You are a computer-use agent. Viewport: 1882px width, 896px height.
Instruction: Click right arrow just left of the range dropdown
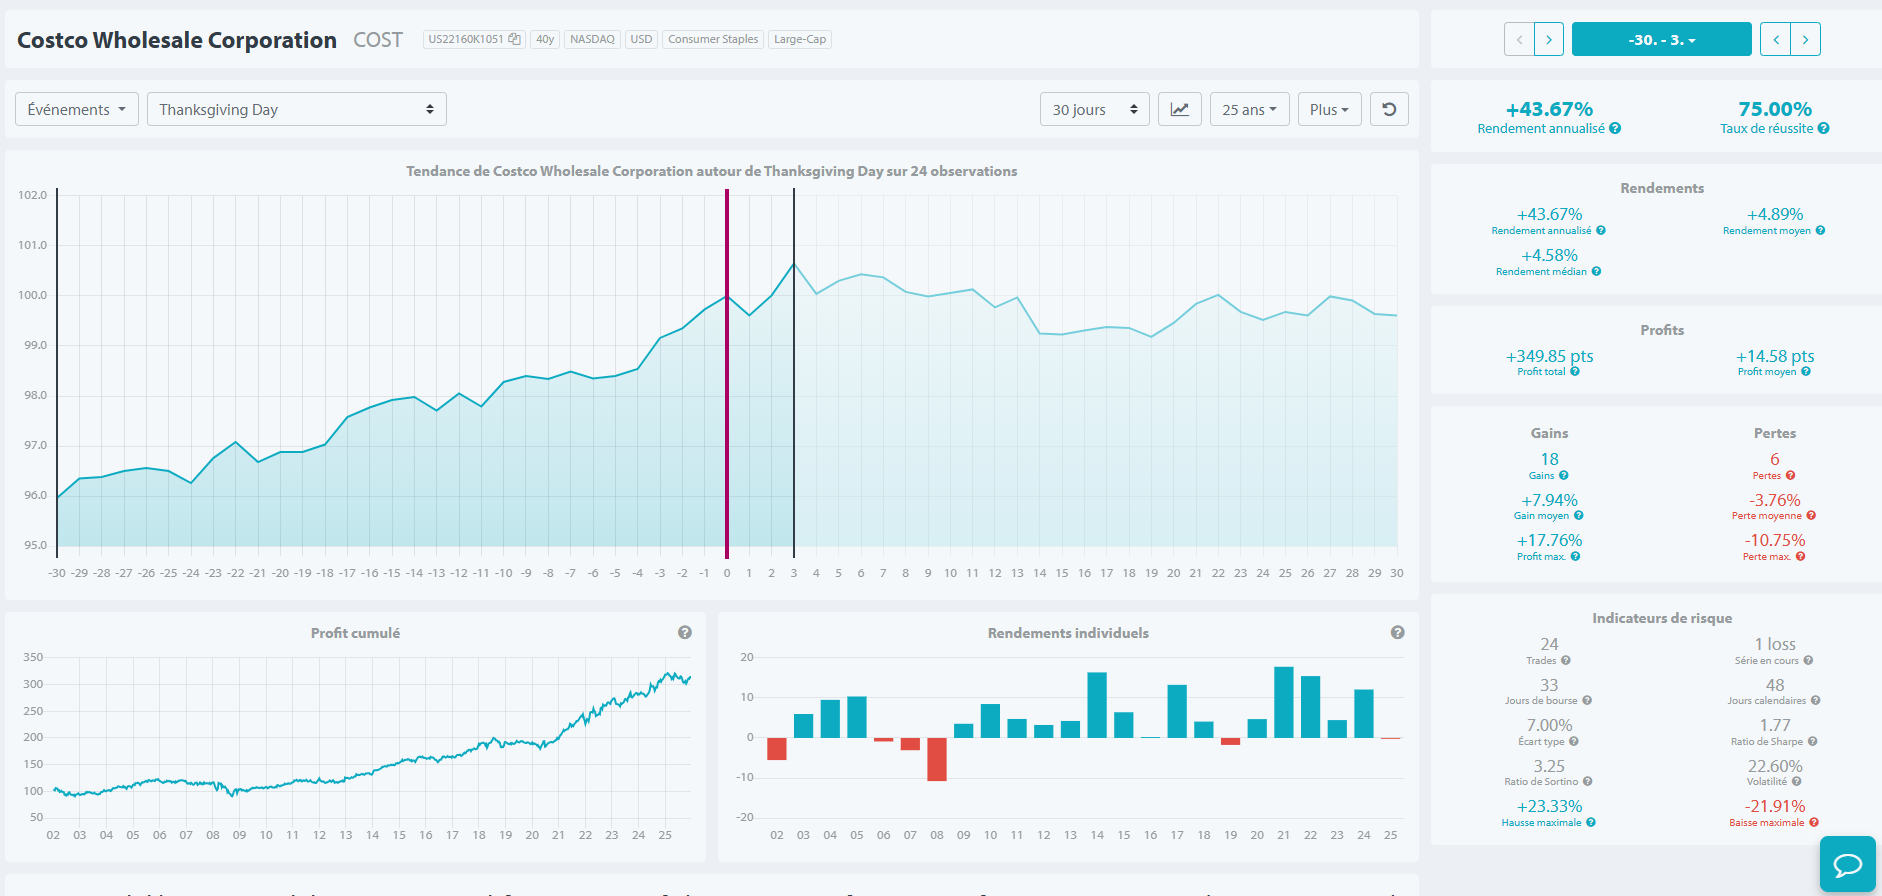(x=1549, y=39)
